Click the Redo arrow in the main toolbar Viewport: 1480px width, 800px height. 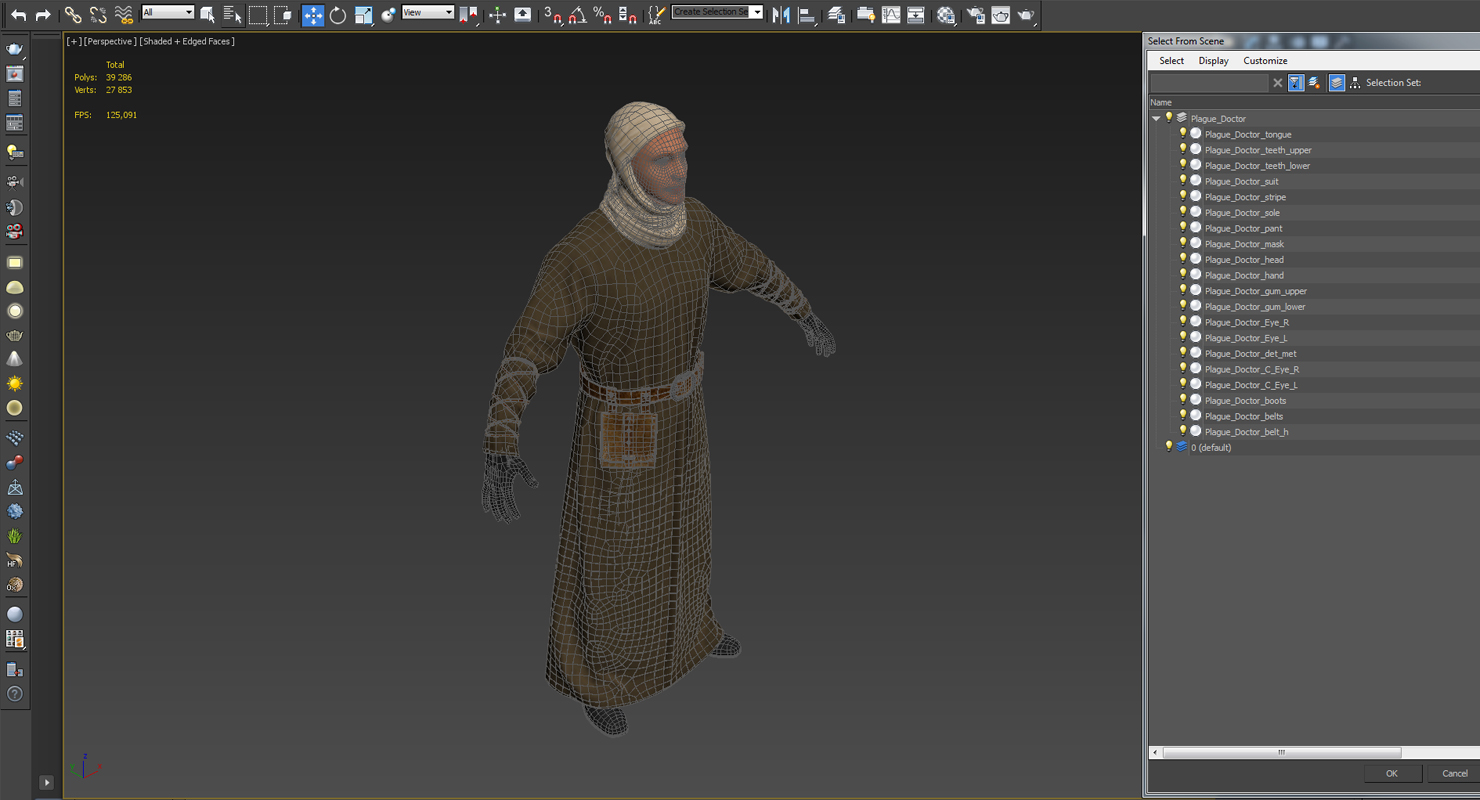[x=42, y=14]
